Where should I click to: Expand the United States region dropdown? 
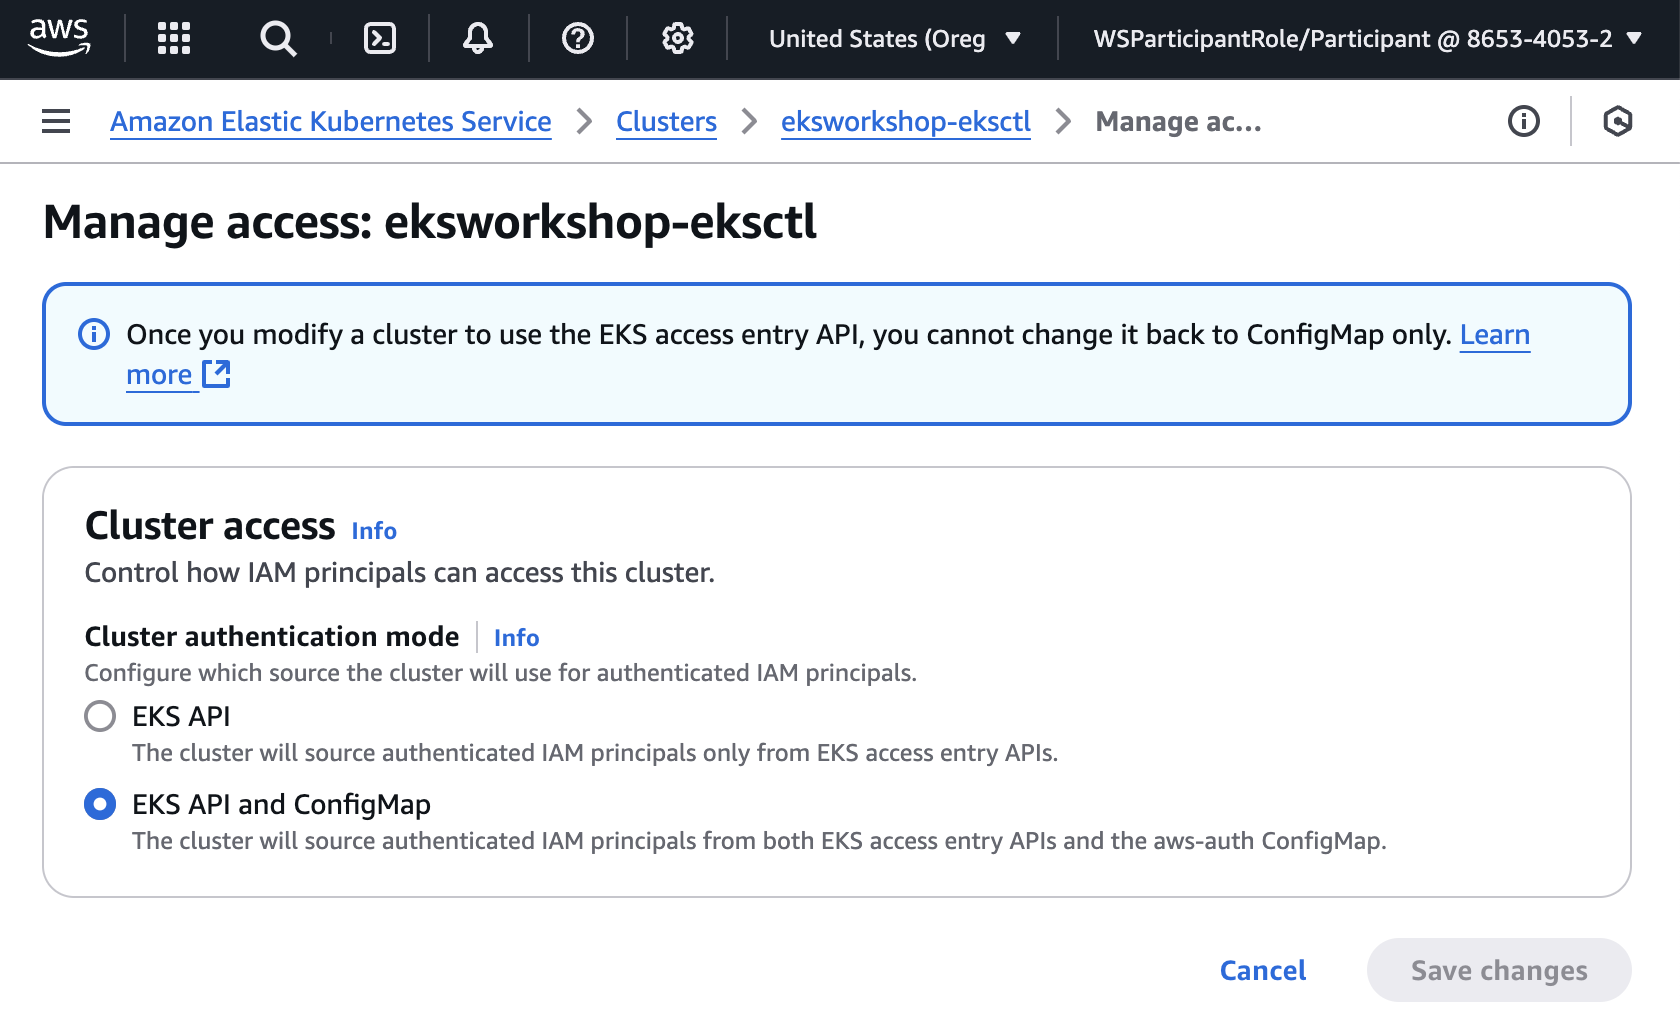894,38
